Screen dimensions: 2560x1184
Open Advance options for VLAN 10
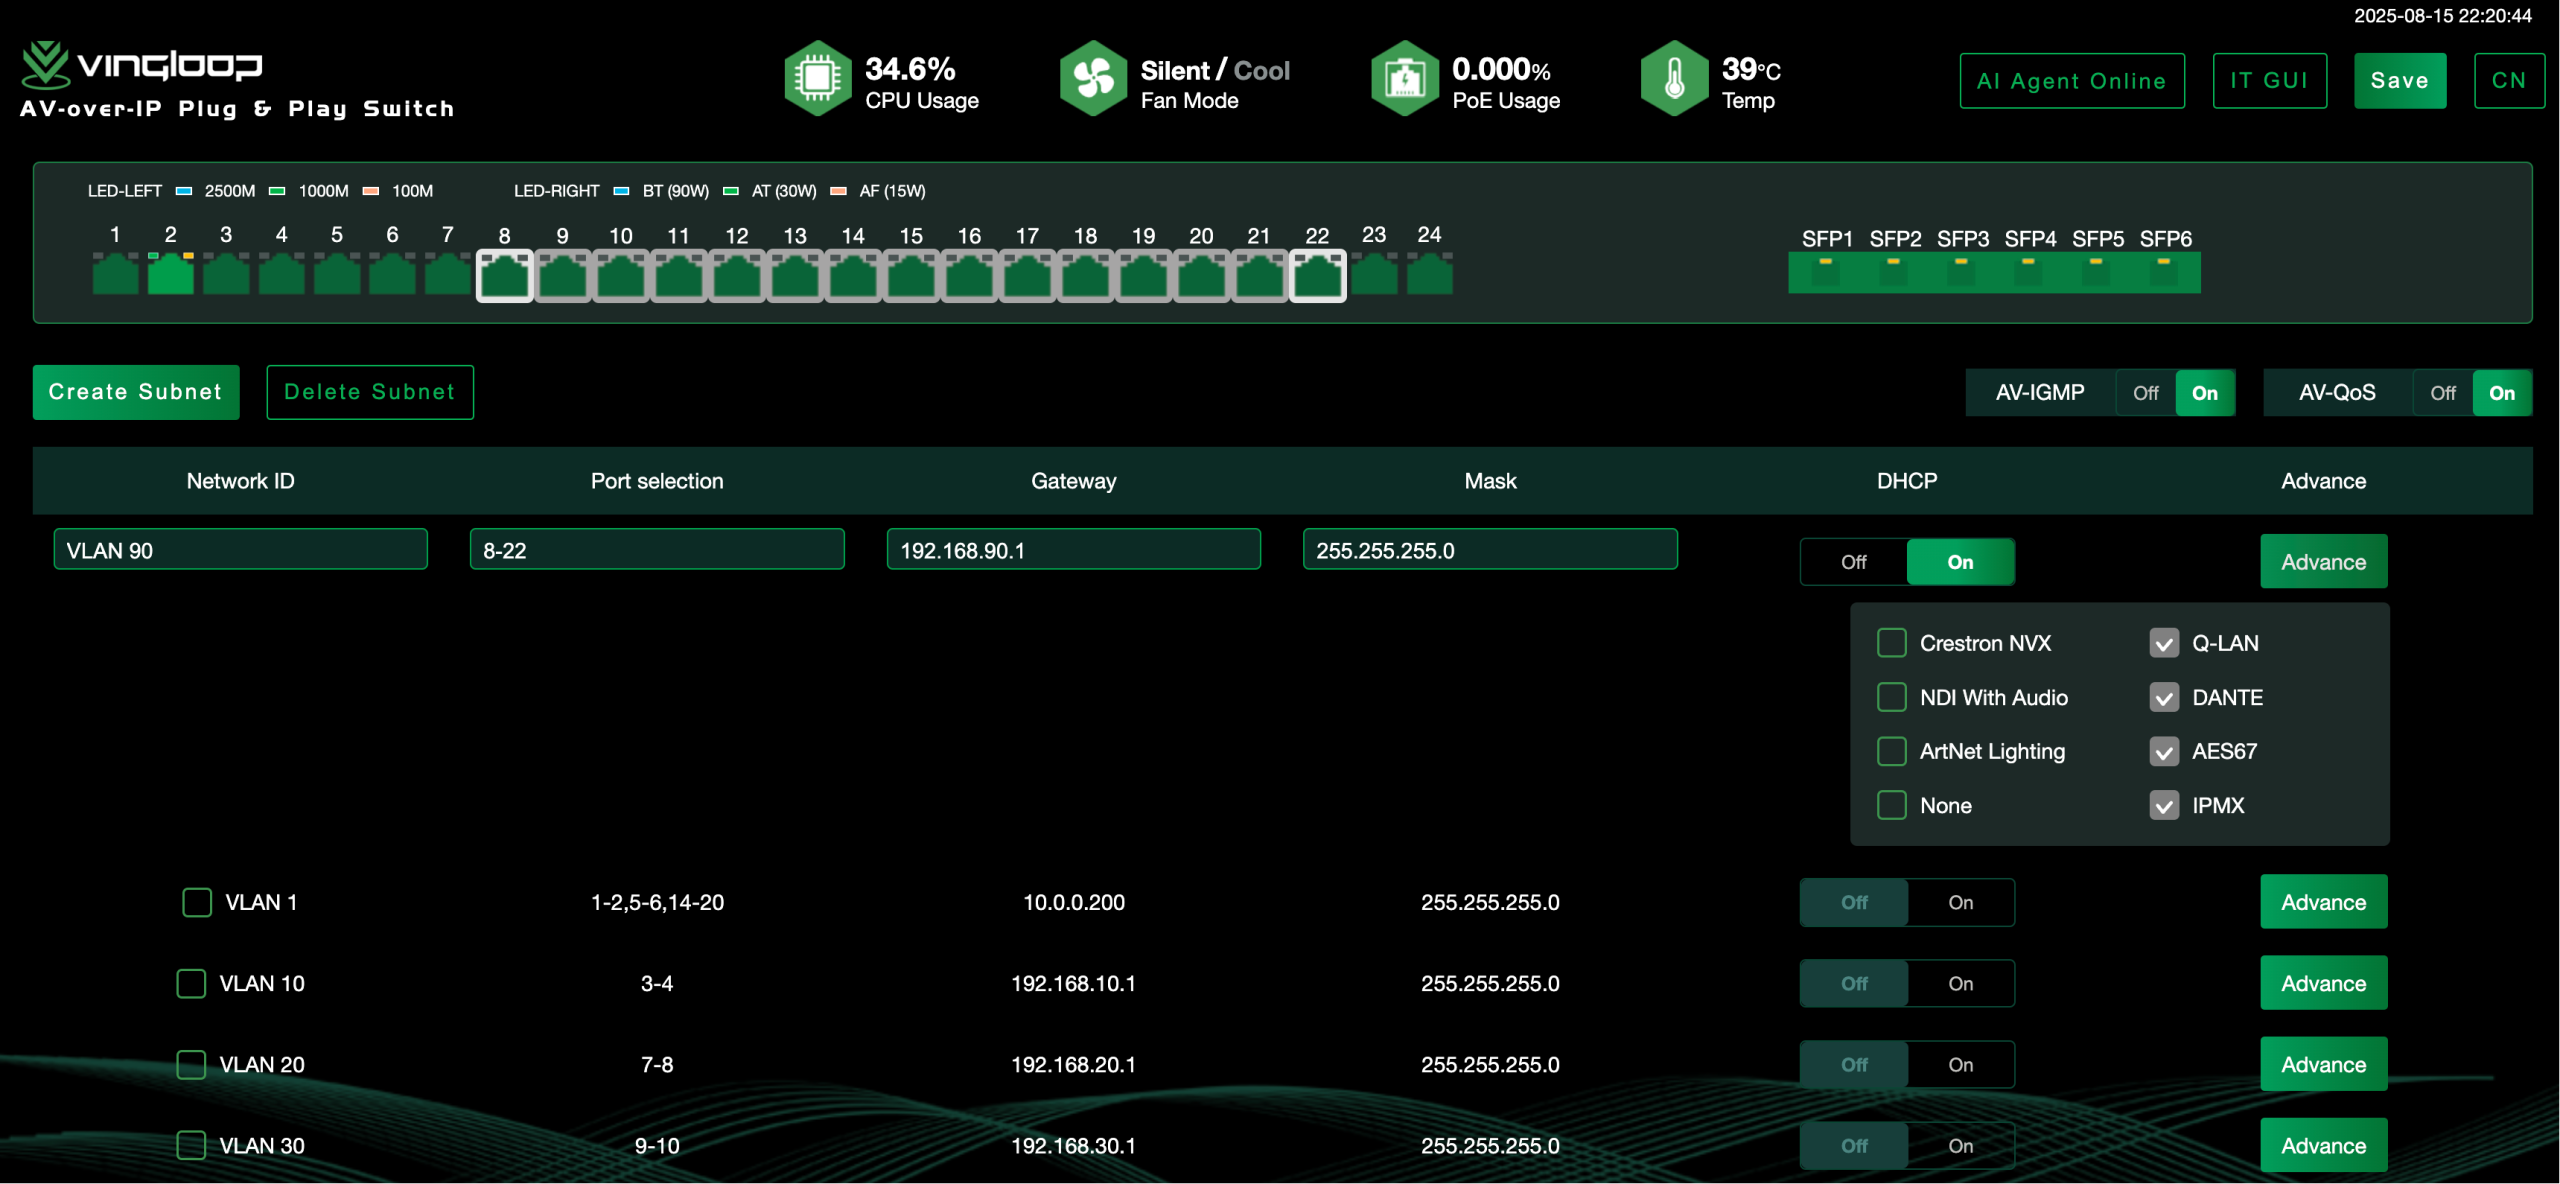pyautogui.click(x=2323, y=983)
